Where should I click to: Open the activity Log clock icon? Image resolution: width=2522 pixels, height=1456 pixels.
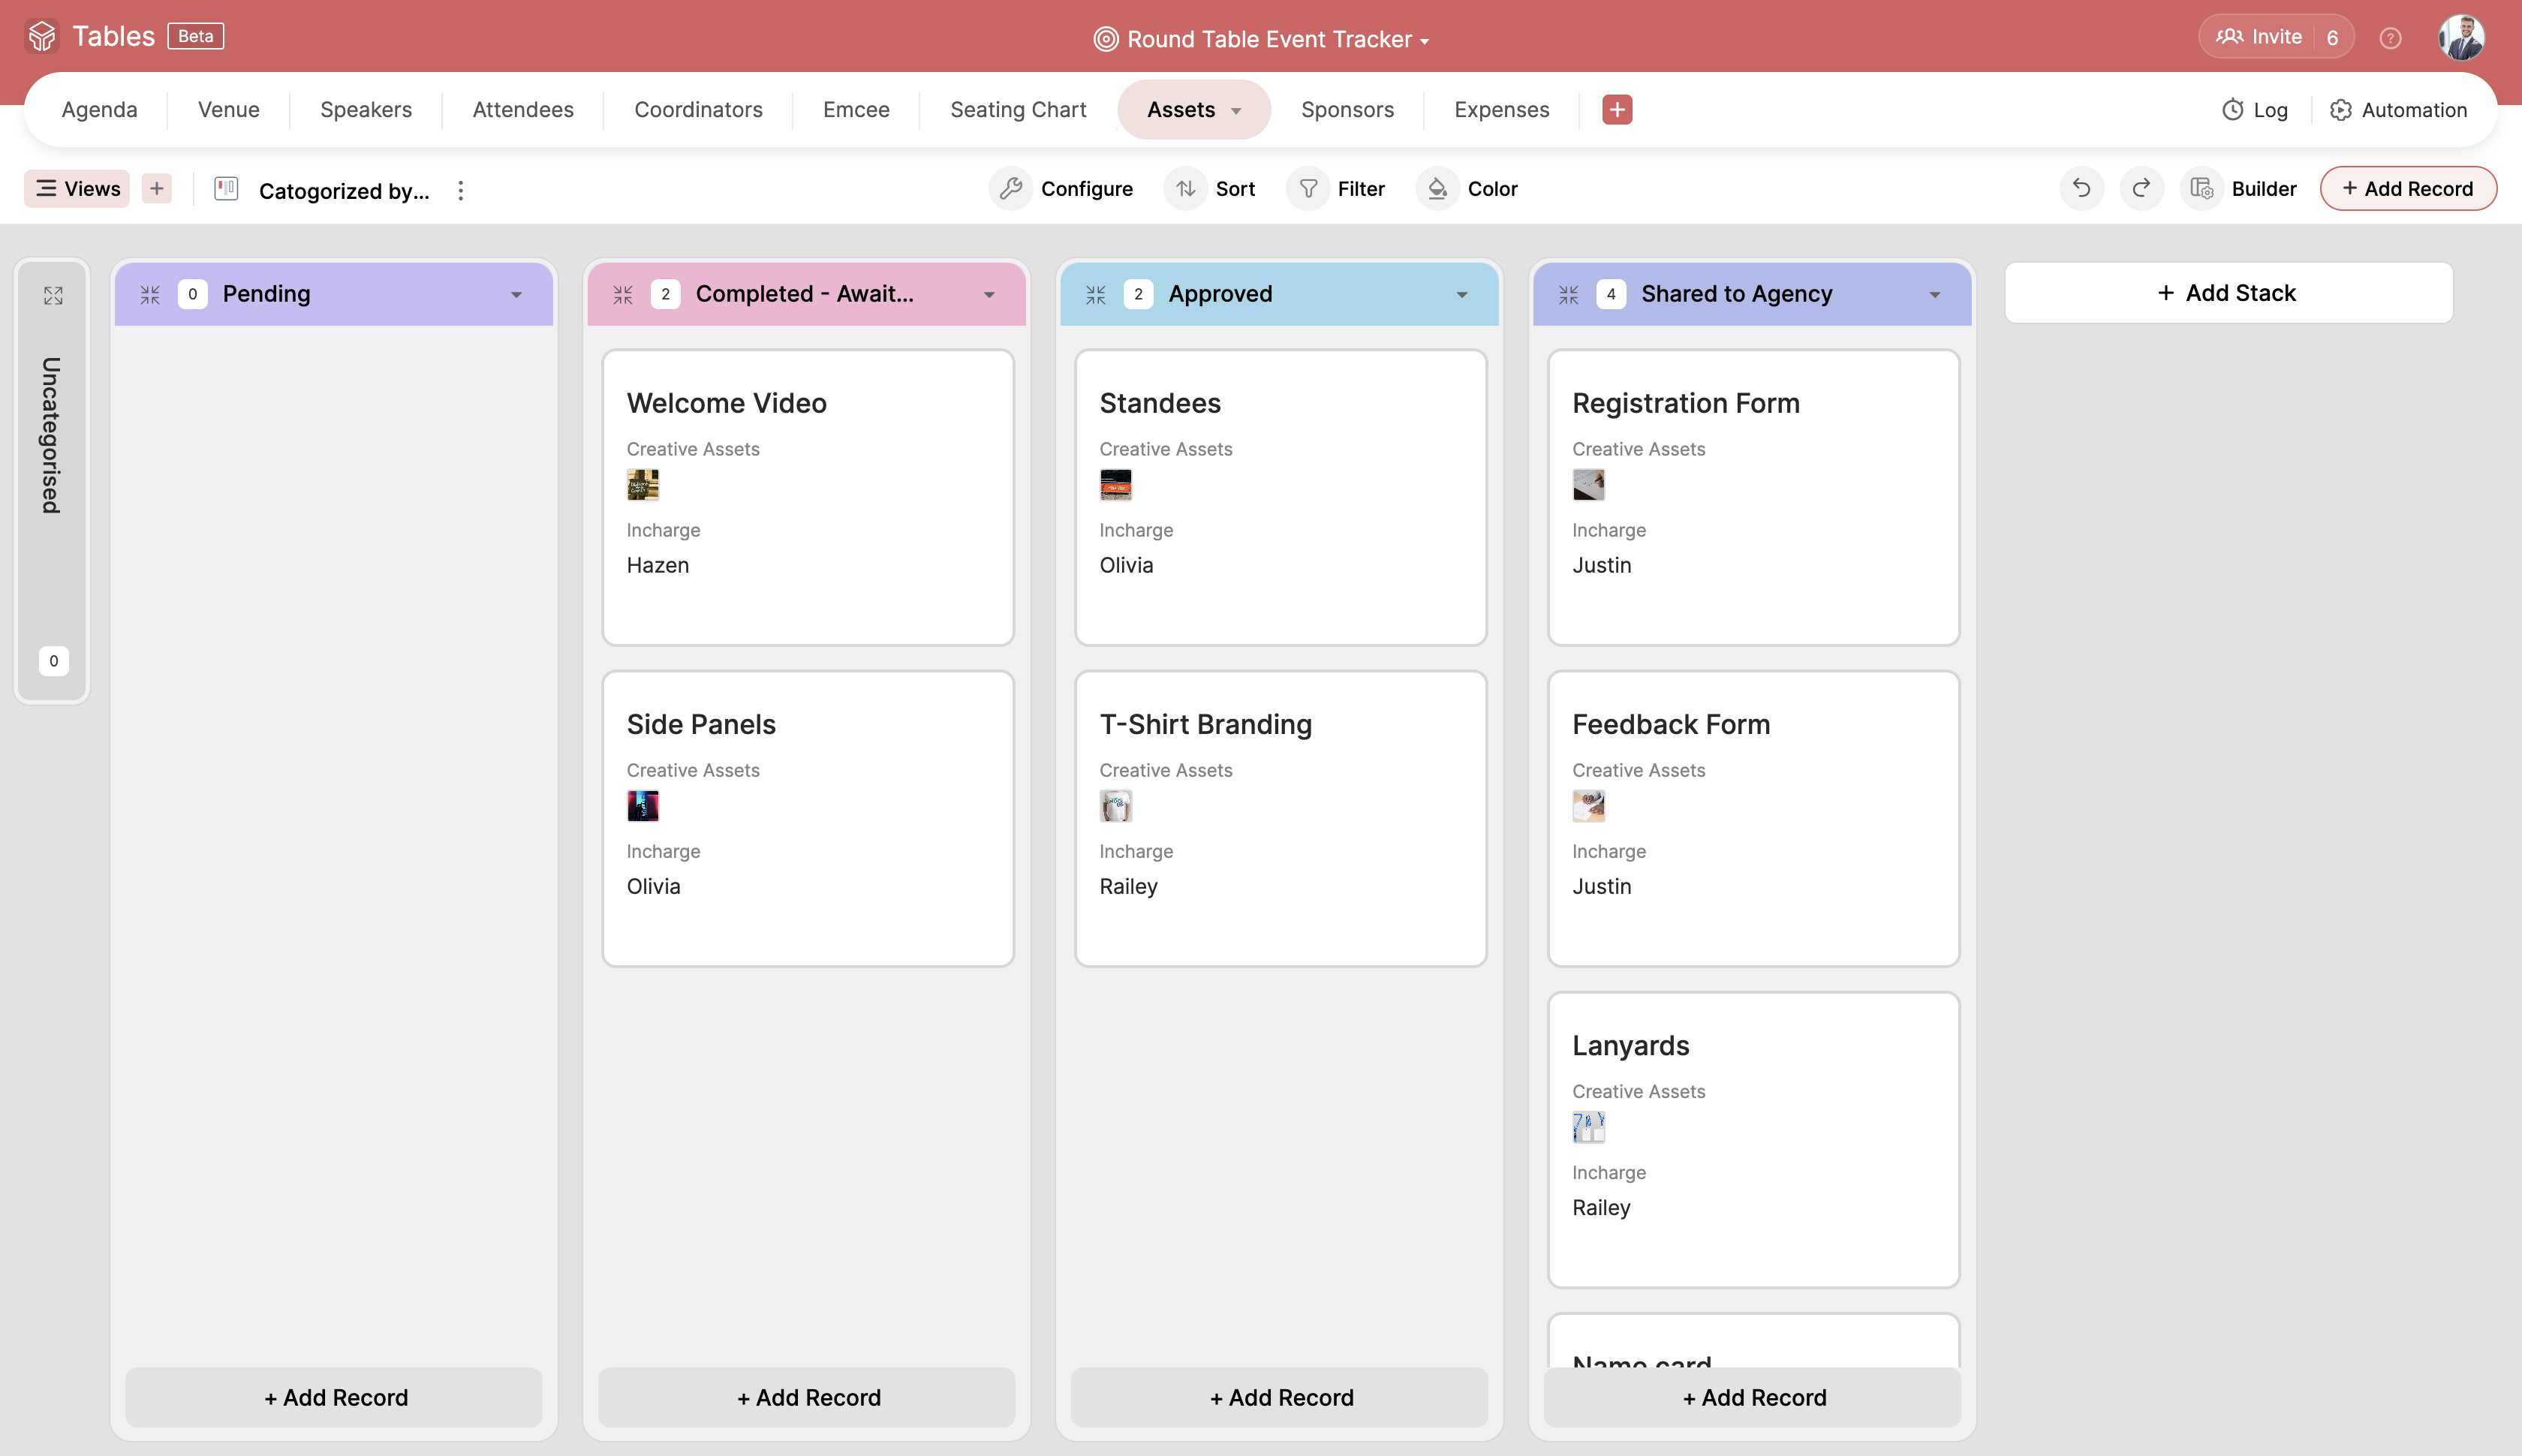tap(2234, 110)
